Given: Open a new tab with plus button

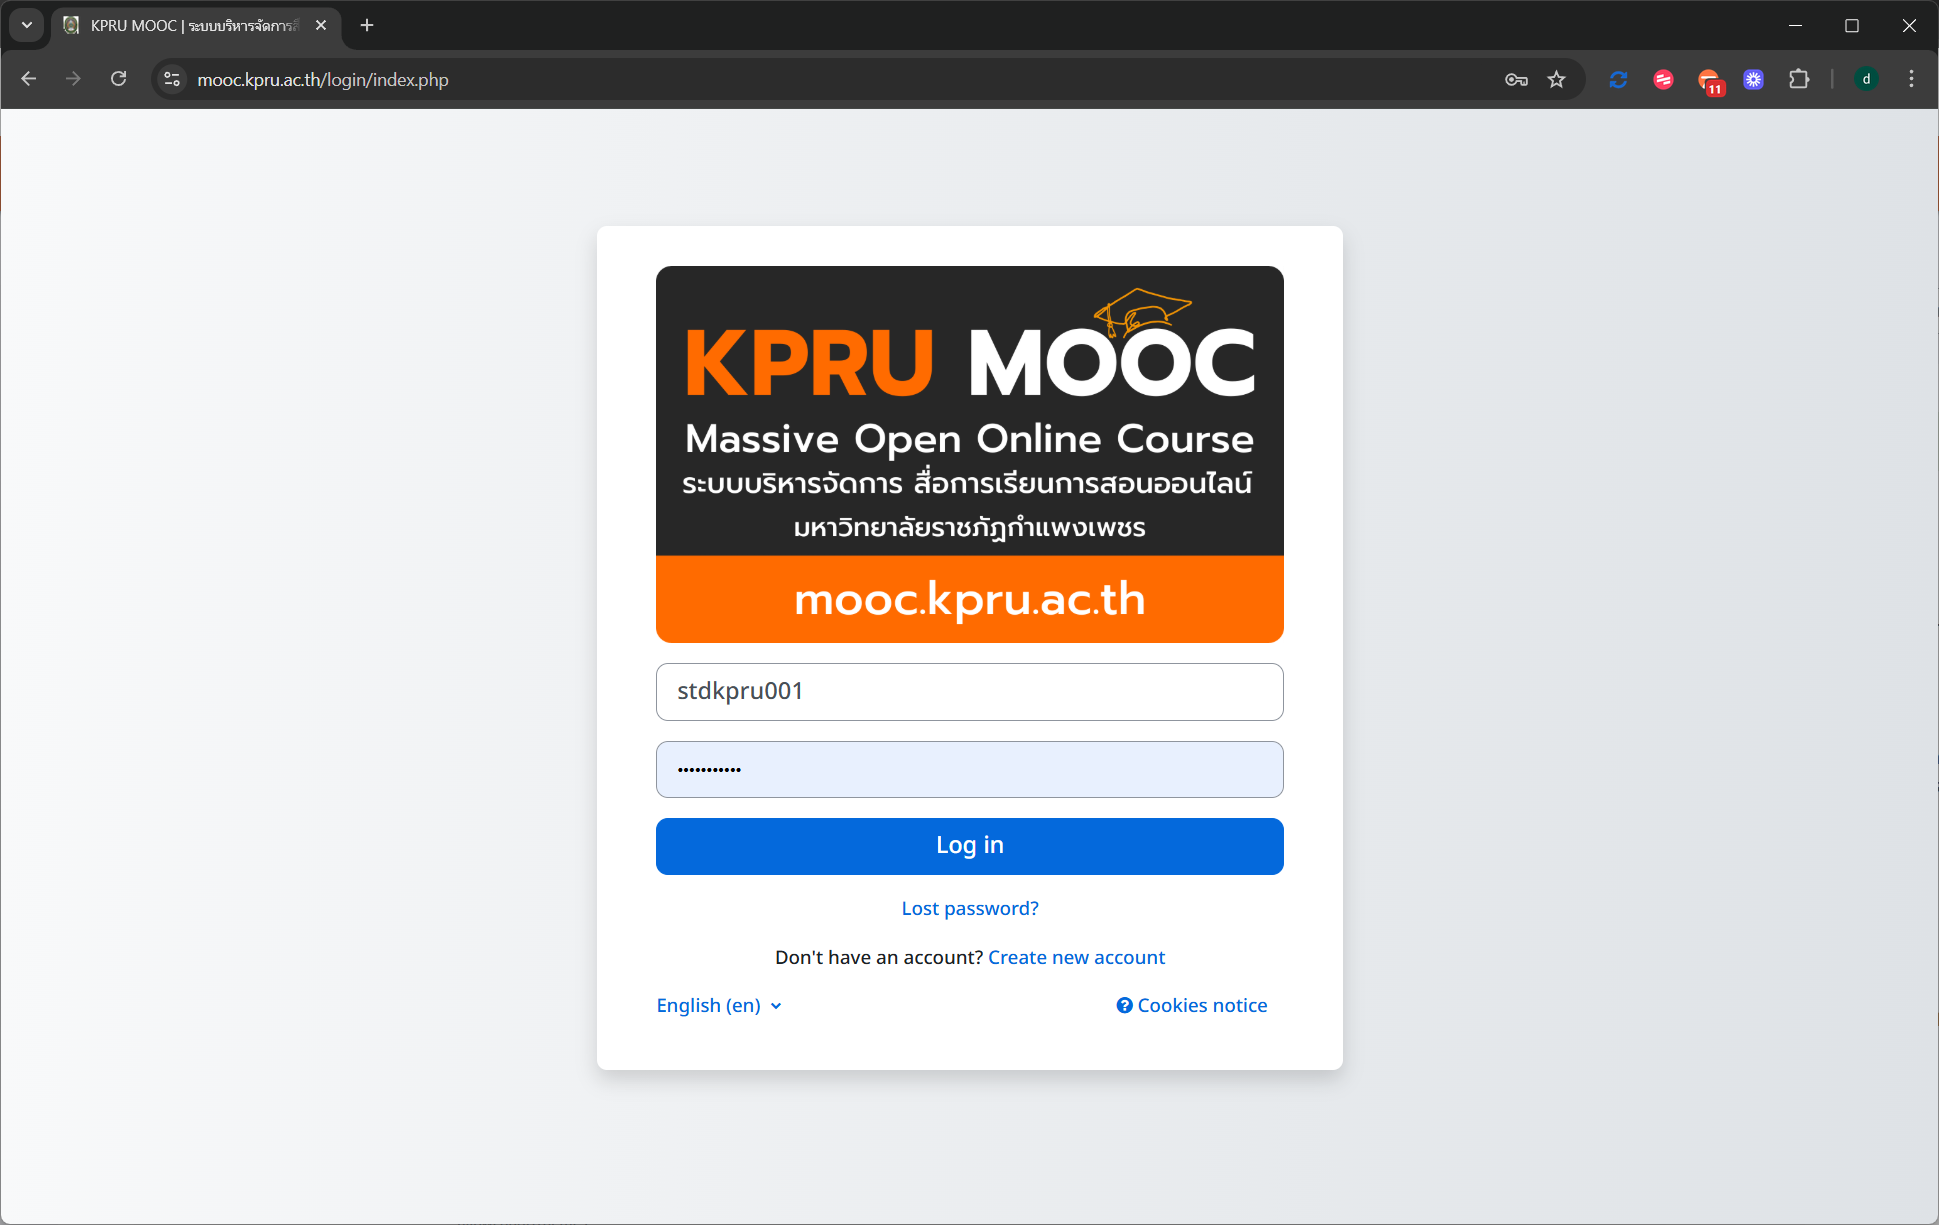Looking at the screenshot, I should click(x=367, y=25).
